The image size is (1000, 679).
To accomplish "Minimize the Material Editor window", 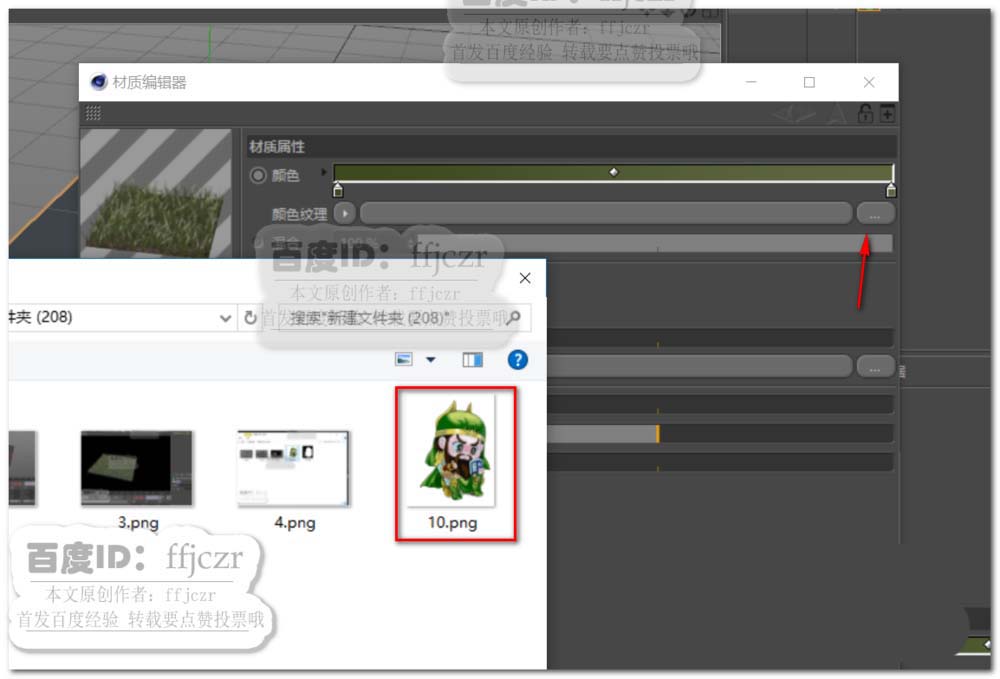I will pyautogui.click(x=751, y=82).
